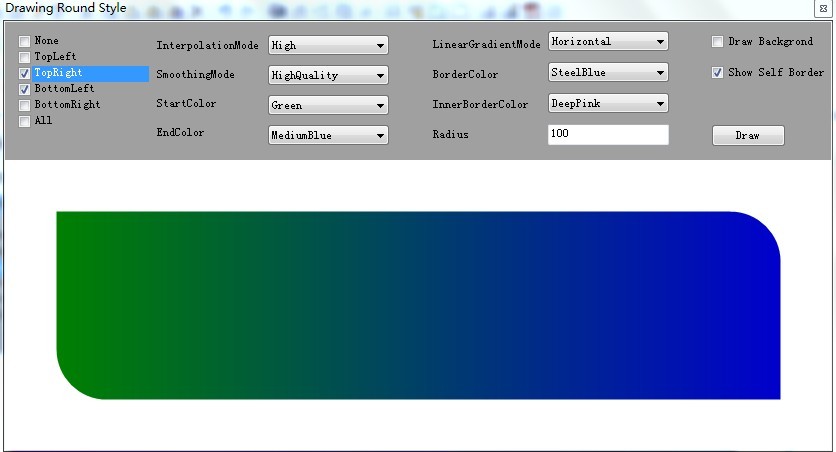The width and height of the screenshot is (836, 452).
Task: Click the Drawing Round Style title text
Action: click(66, 8)
